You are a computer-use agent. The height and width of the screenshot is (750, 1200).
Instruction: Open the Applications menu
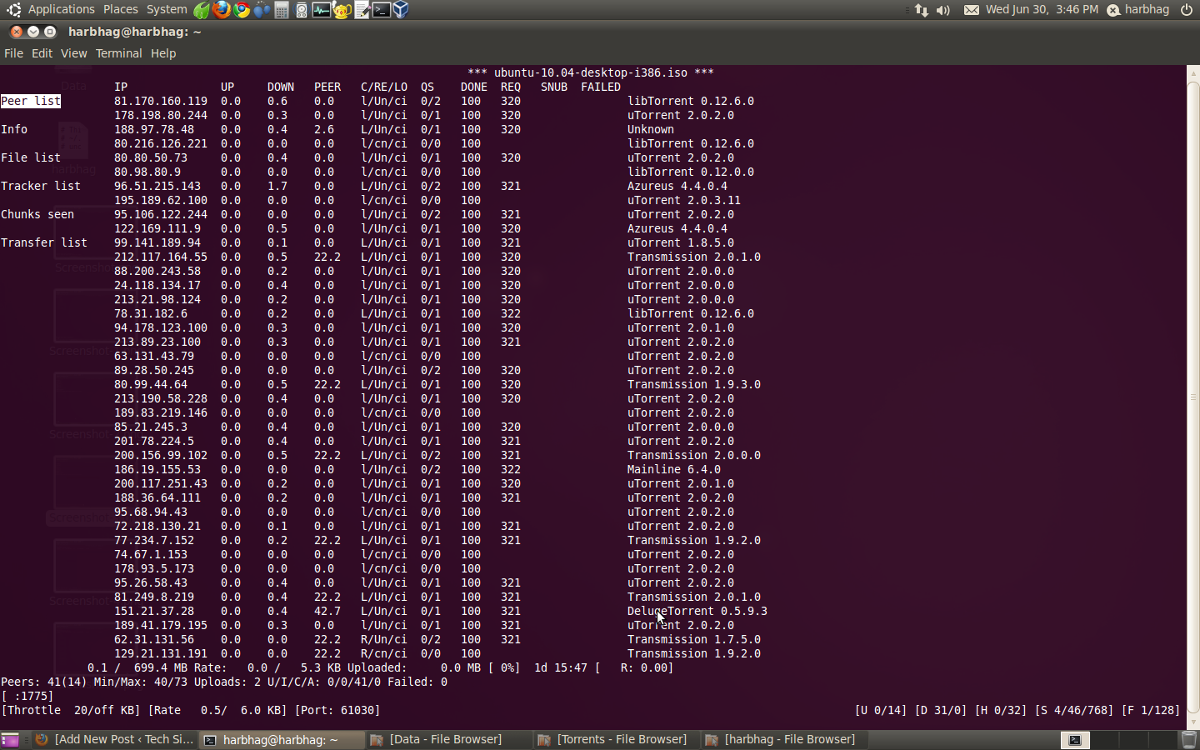[61, 9]
